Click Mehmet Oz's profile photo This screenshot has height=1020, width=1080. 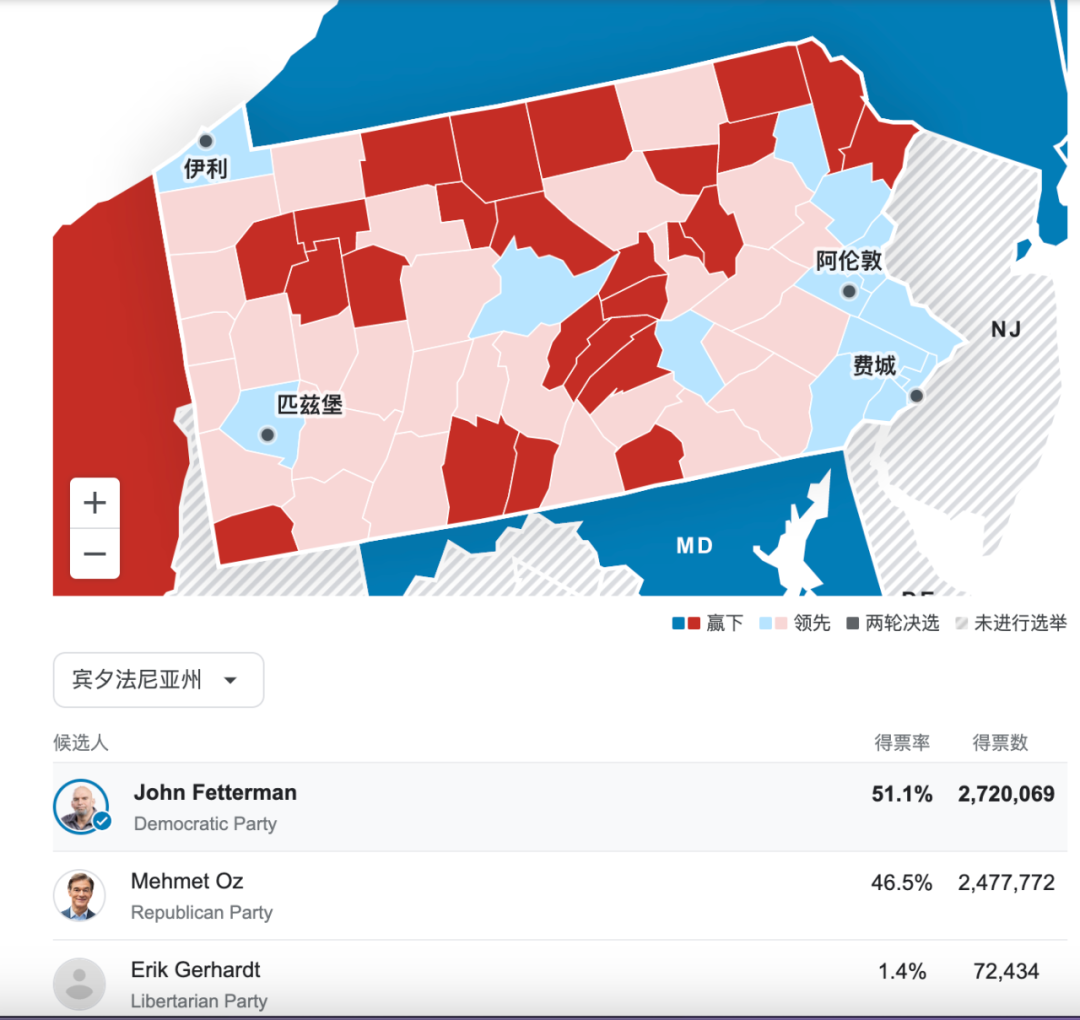80,895
